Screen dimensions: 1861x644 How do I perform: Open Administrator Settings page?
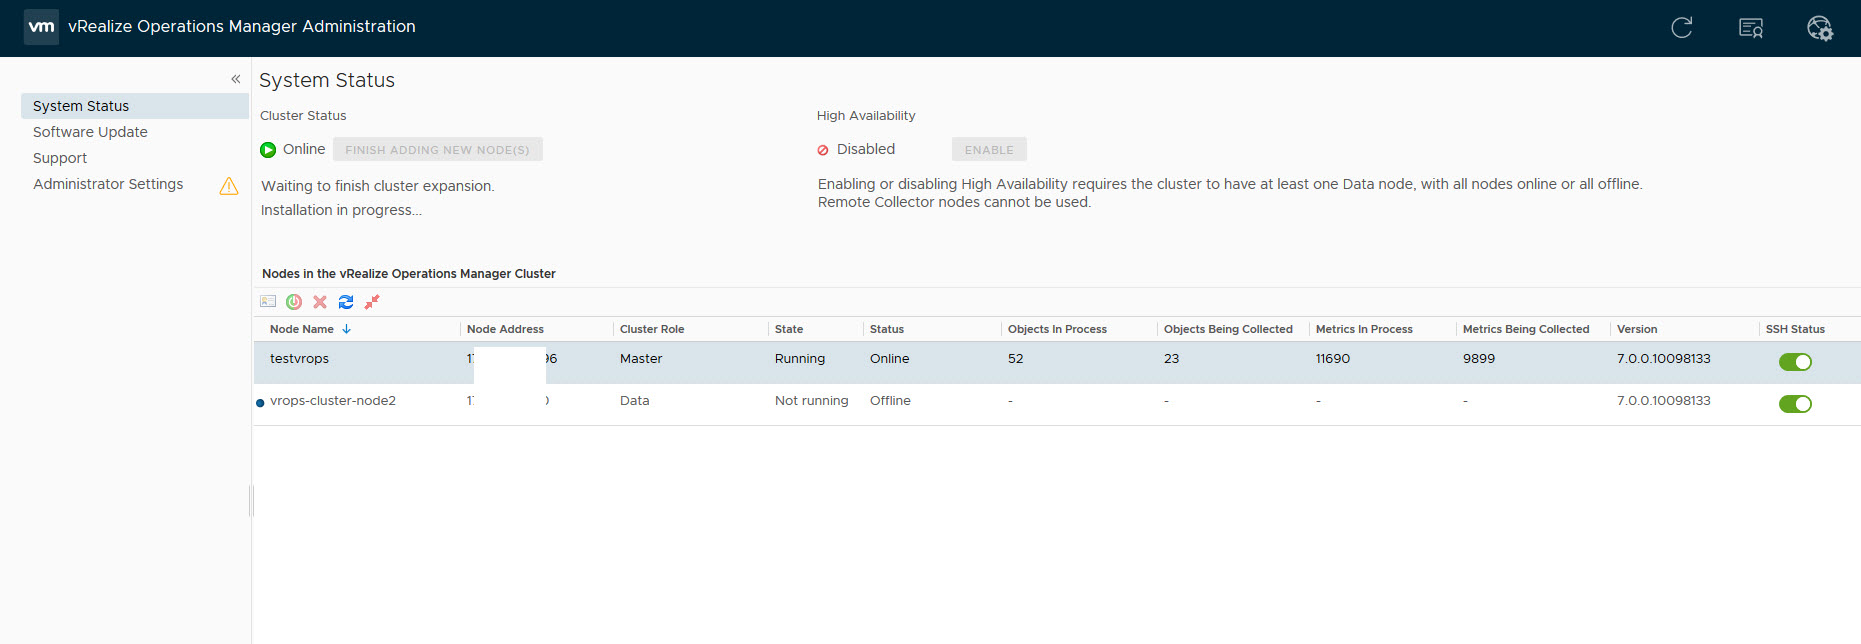(108, 184)
